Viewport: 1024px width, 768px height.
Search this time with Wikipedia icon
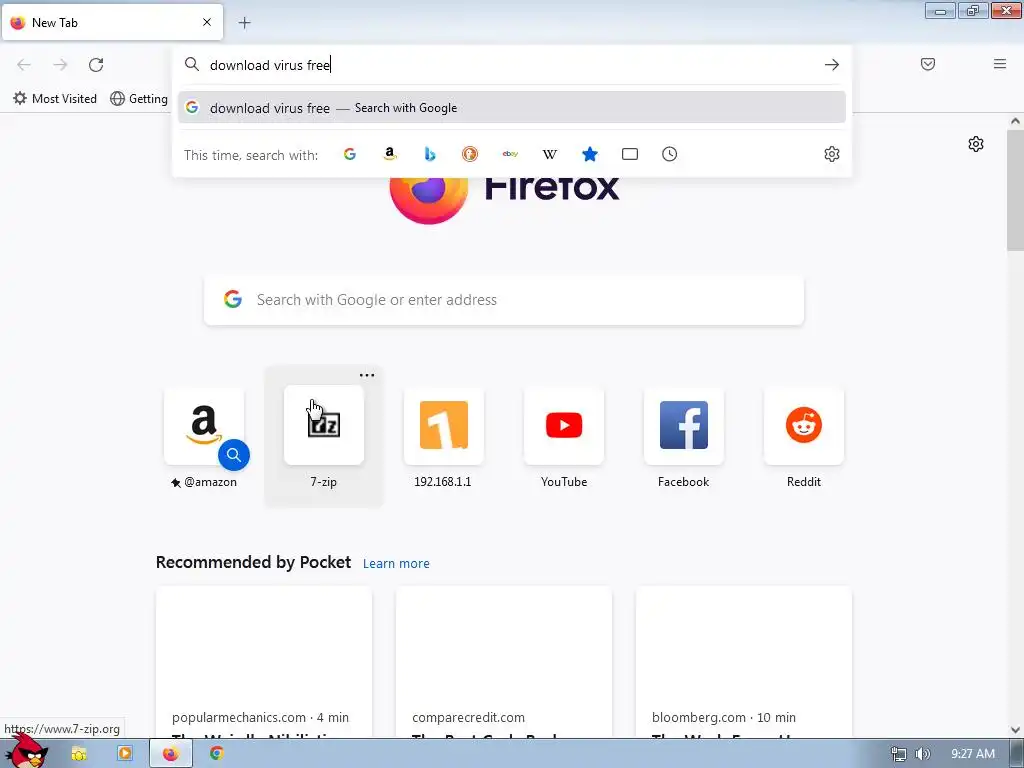(550, 154)
